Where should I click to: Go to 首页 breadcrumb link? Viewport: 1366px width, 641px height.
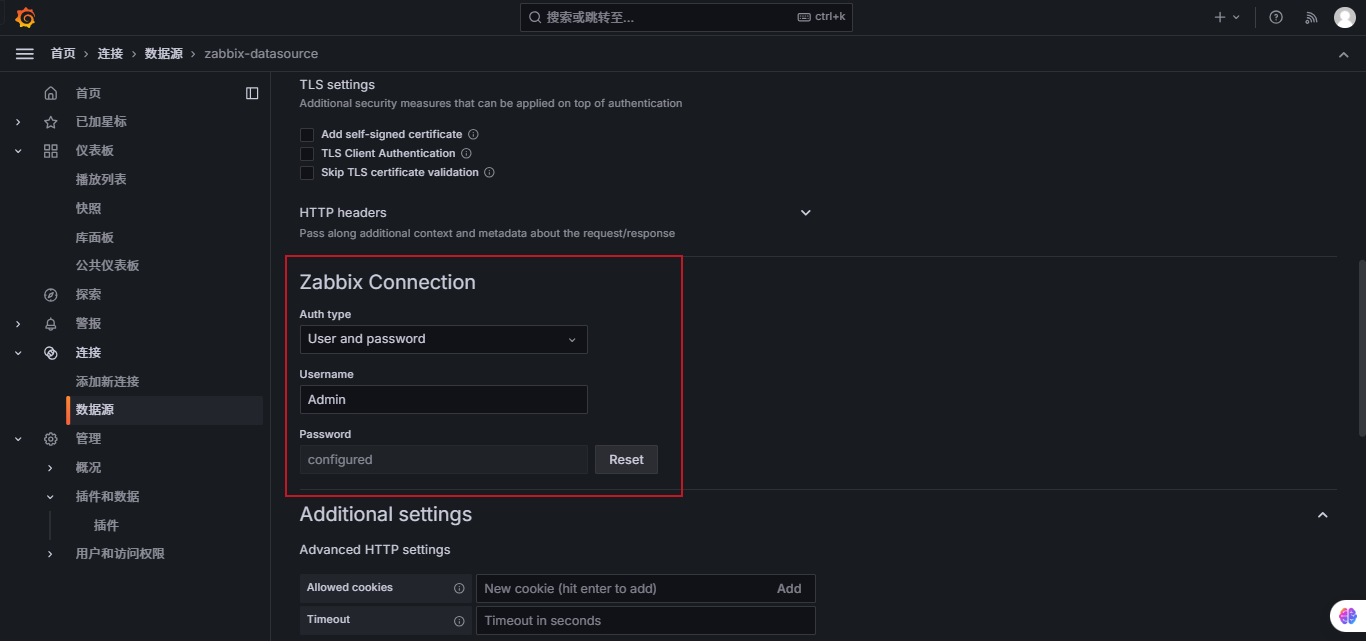63,54
